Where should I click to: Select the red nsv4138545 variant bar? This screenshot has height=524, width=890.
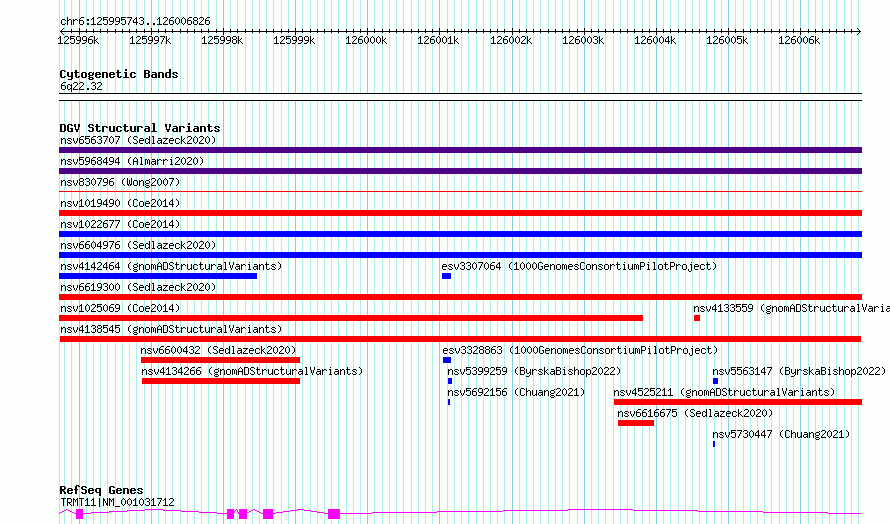click(x=460, y=339)
